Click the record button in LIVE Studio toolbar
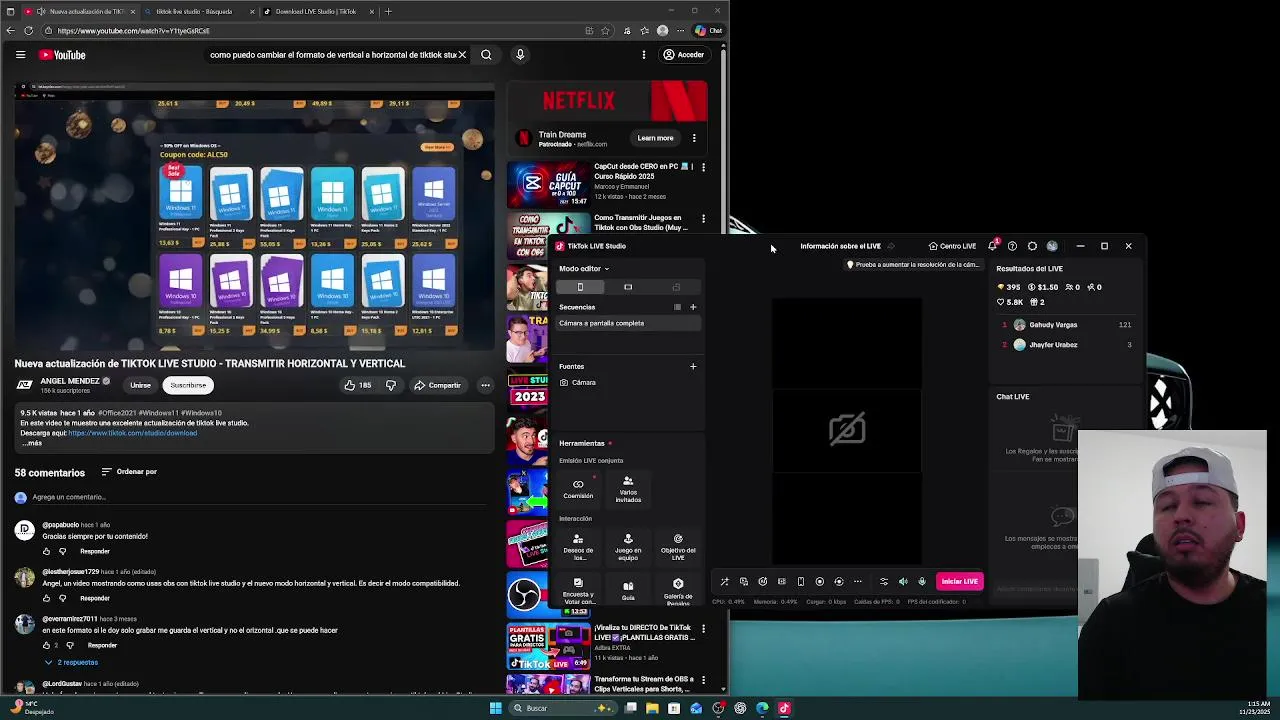This screenshot has width=1280, height=720. (819, 581)
